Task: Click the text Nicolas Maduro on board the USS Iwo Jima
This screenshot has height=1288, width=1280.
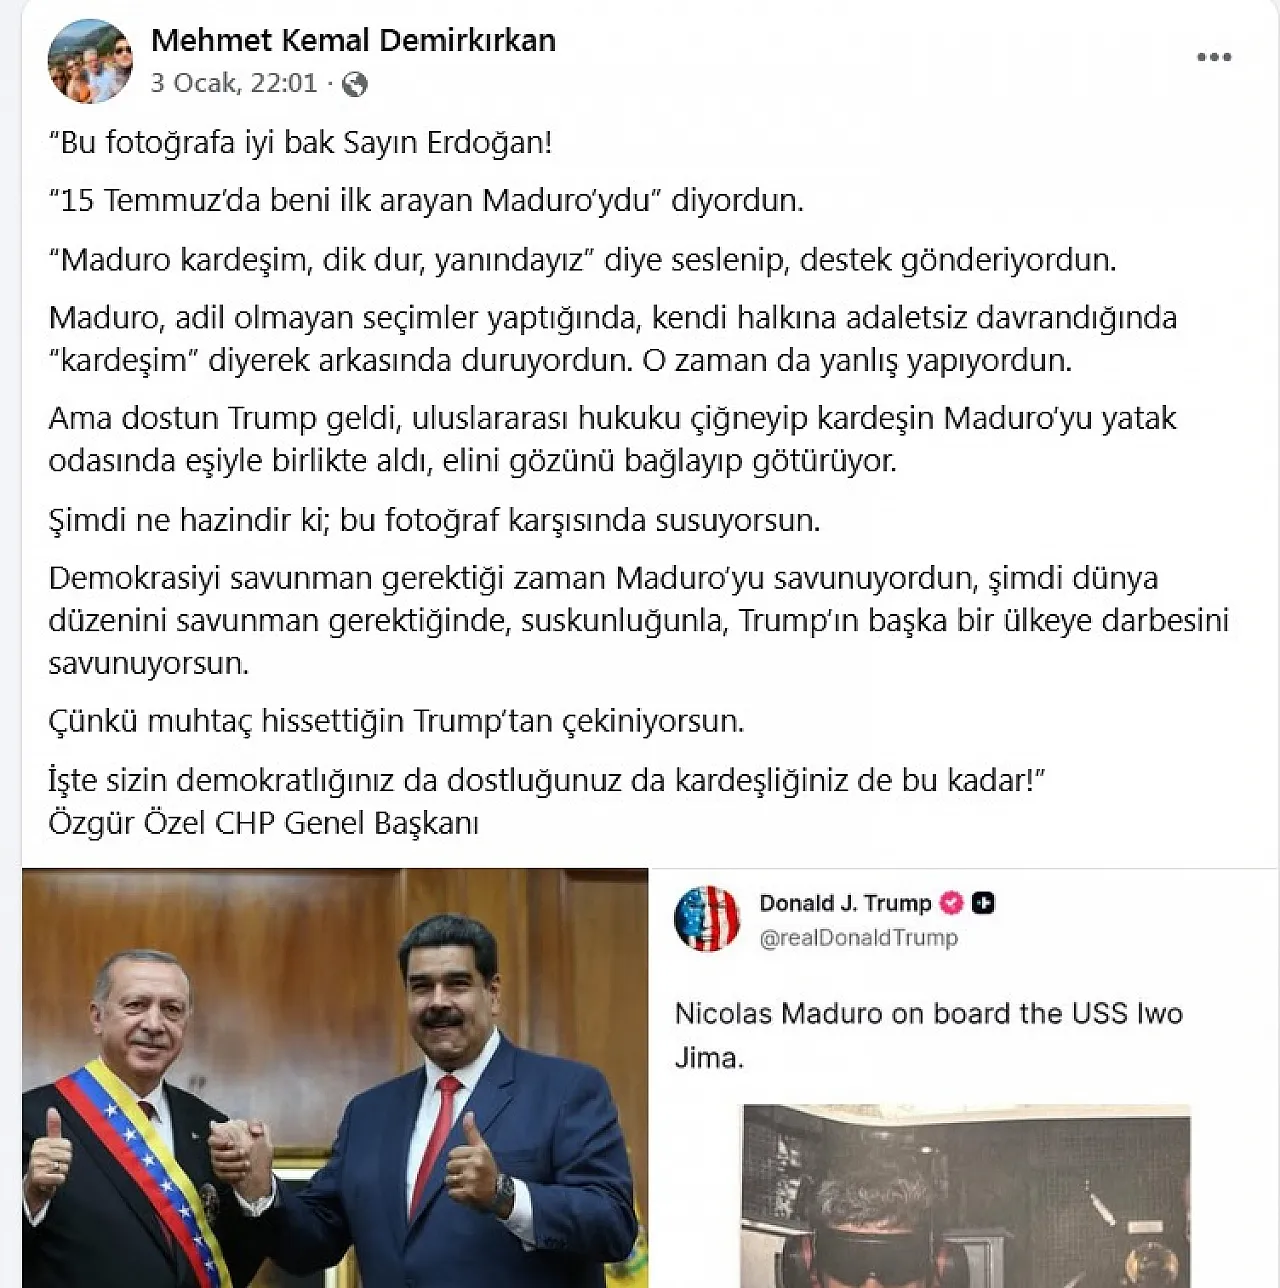Action: (929, 1035)
